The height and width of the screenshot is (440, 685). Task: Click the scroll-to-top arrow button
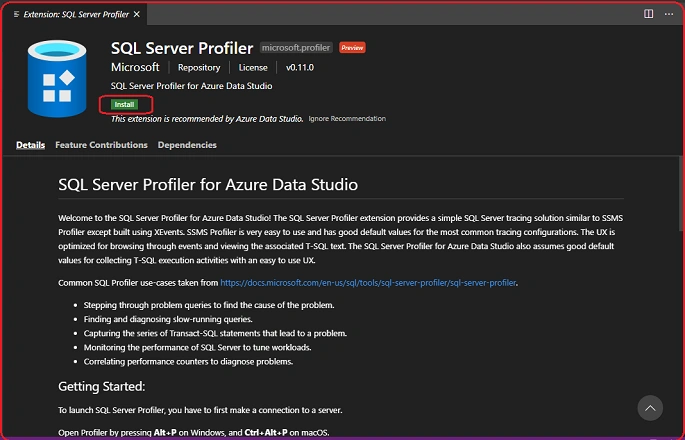tap(650, 408)
